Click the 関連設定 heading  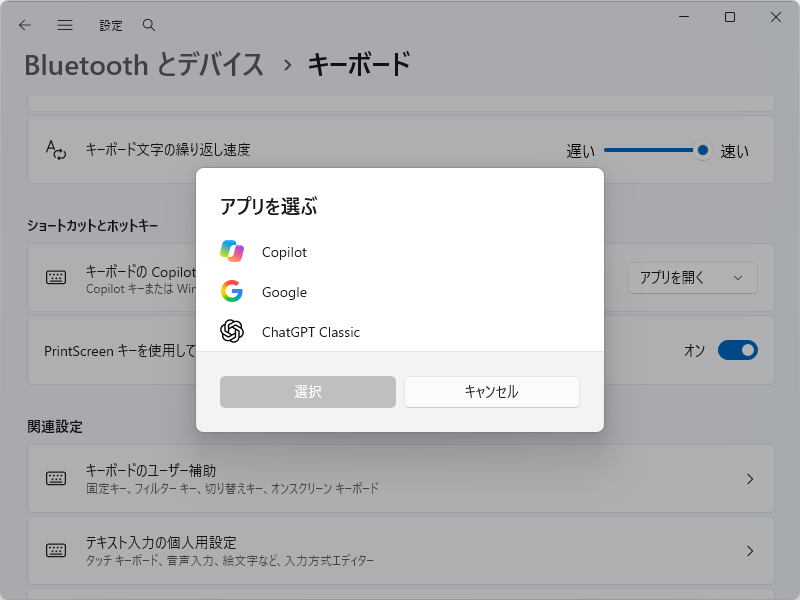click(55, 427)
